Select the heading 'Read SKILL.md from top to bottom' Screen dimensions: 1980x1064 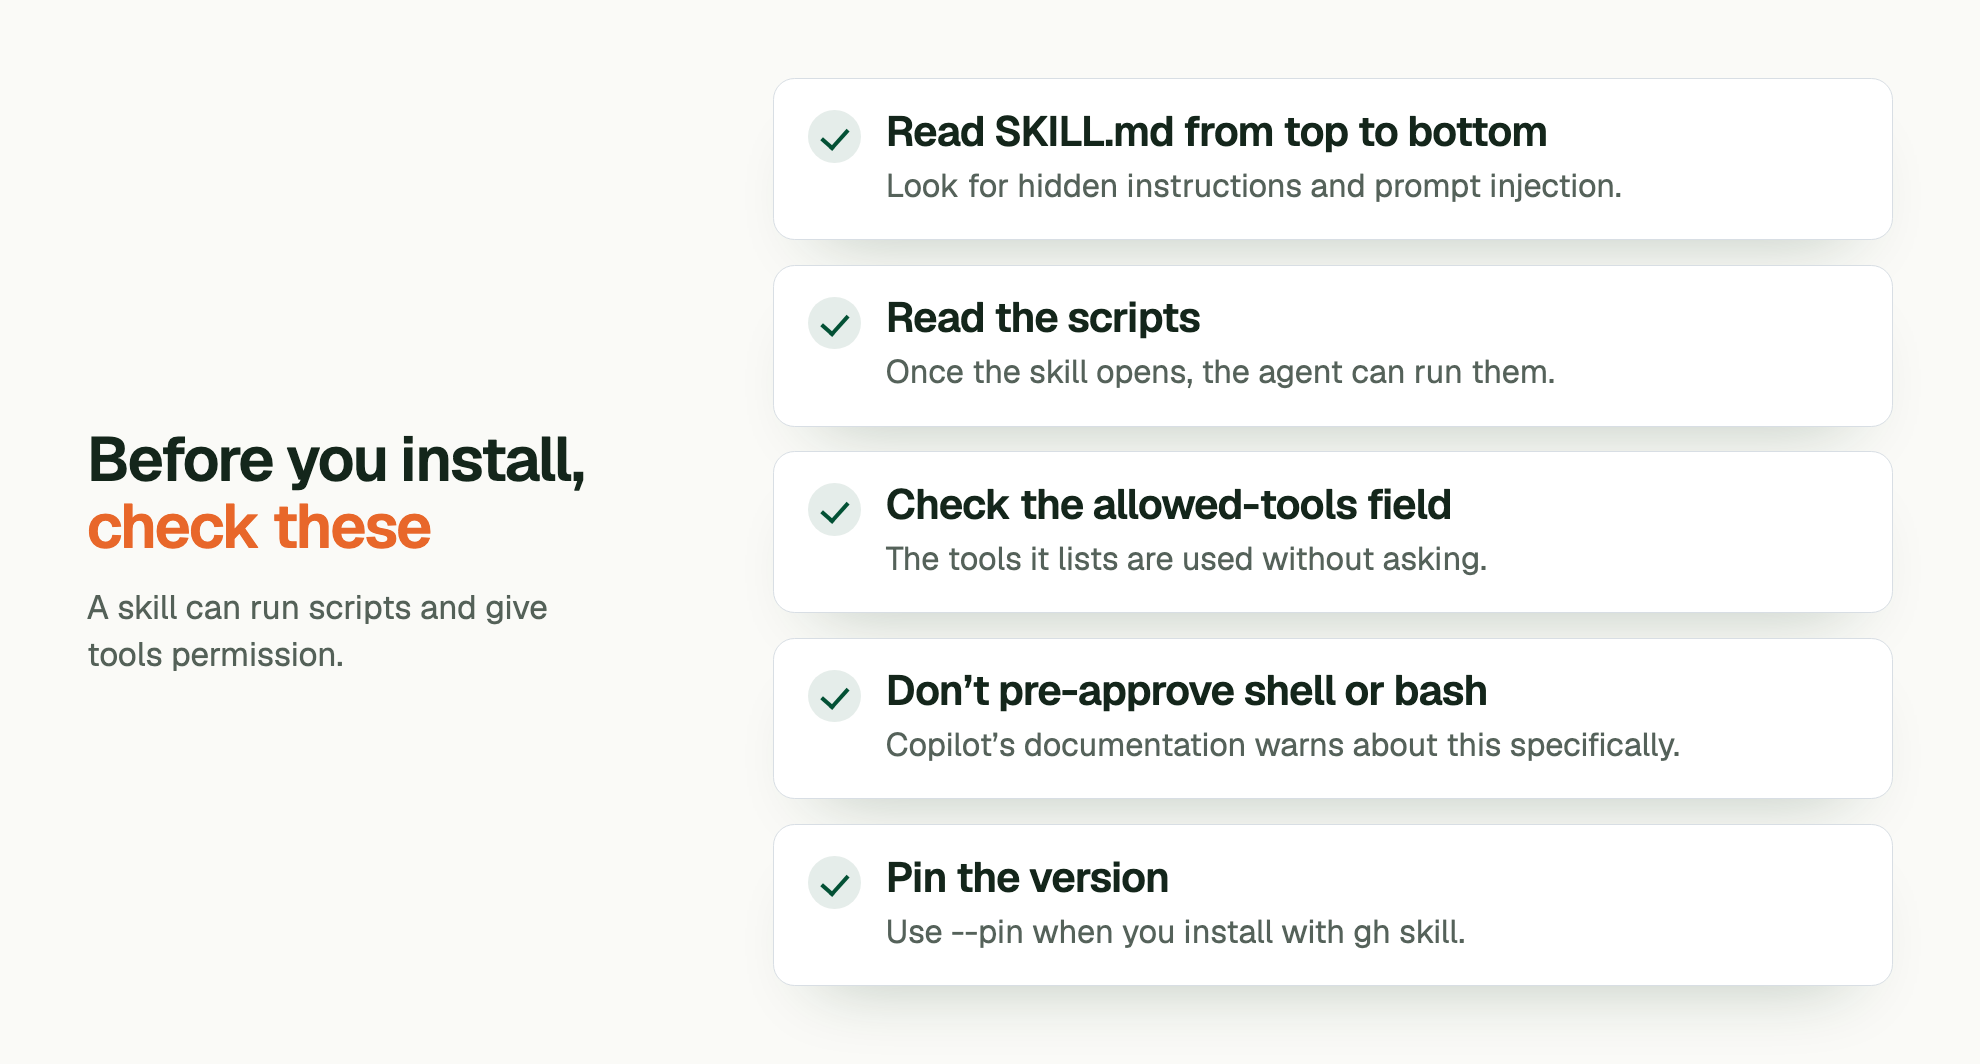(x=1216, y=132)
